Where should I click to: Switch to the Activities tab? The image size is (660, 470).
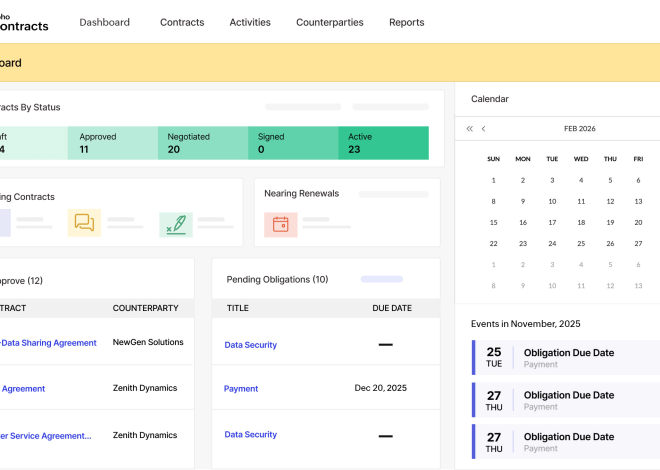(250, 22)
